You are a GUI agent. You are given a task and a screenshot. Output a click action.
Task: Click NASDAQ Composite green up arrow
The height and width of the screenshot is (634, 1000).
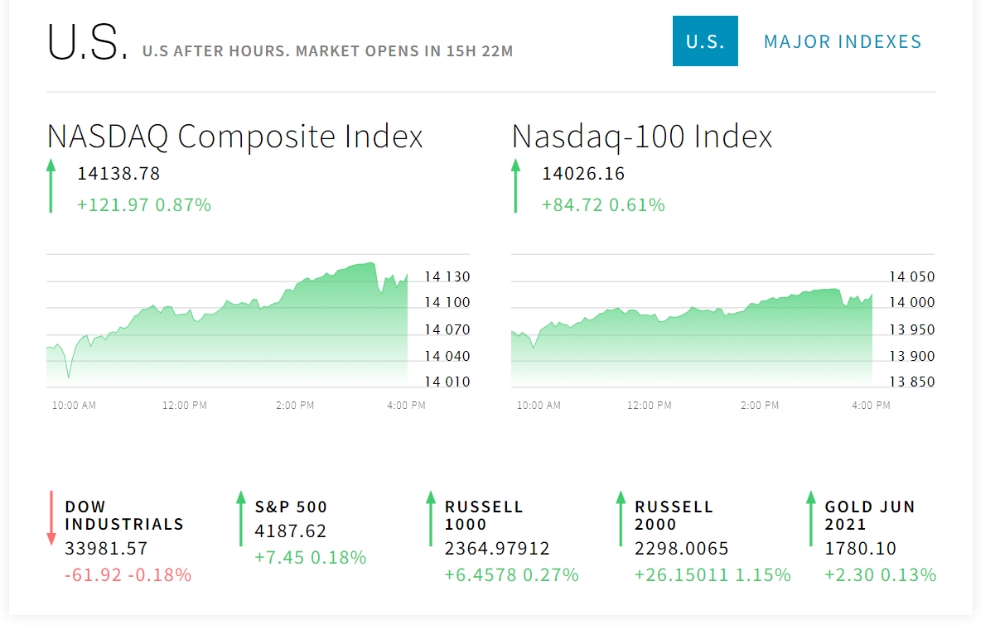pos(51,187)
